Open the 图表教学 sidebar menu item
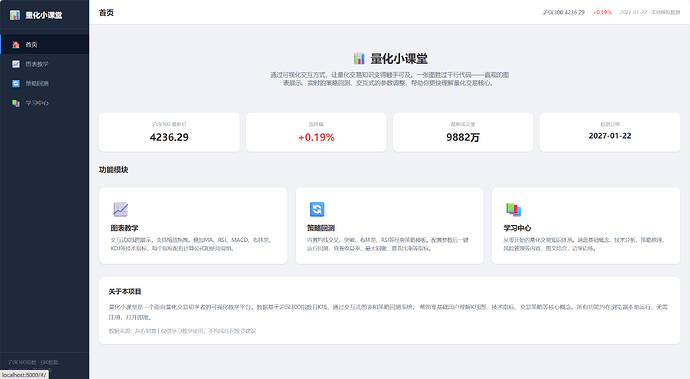690x379 pixels. [44, 64]
